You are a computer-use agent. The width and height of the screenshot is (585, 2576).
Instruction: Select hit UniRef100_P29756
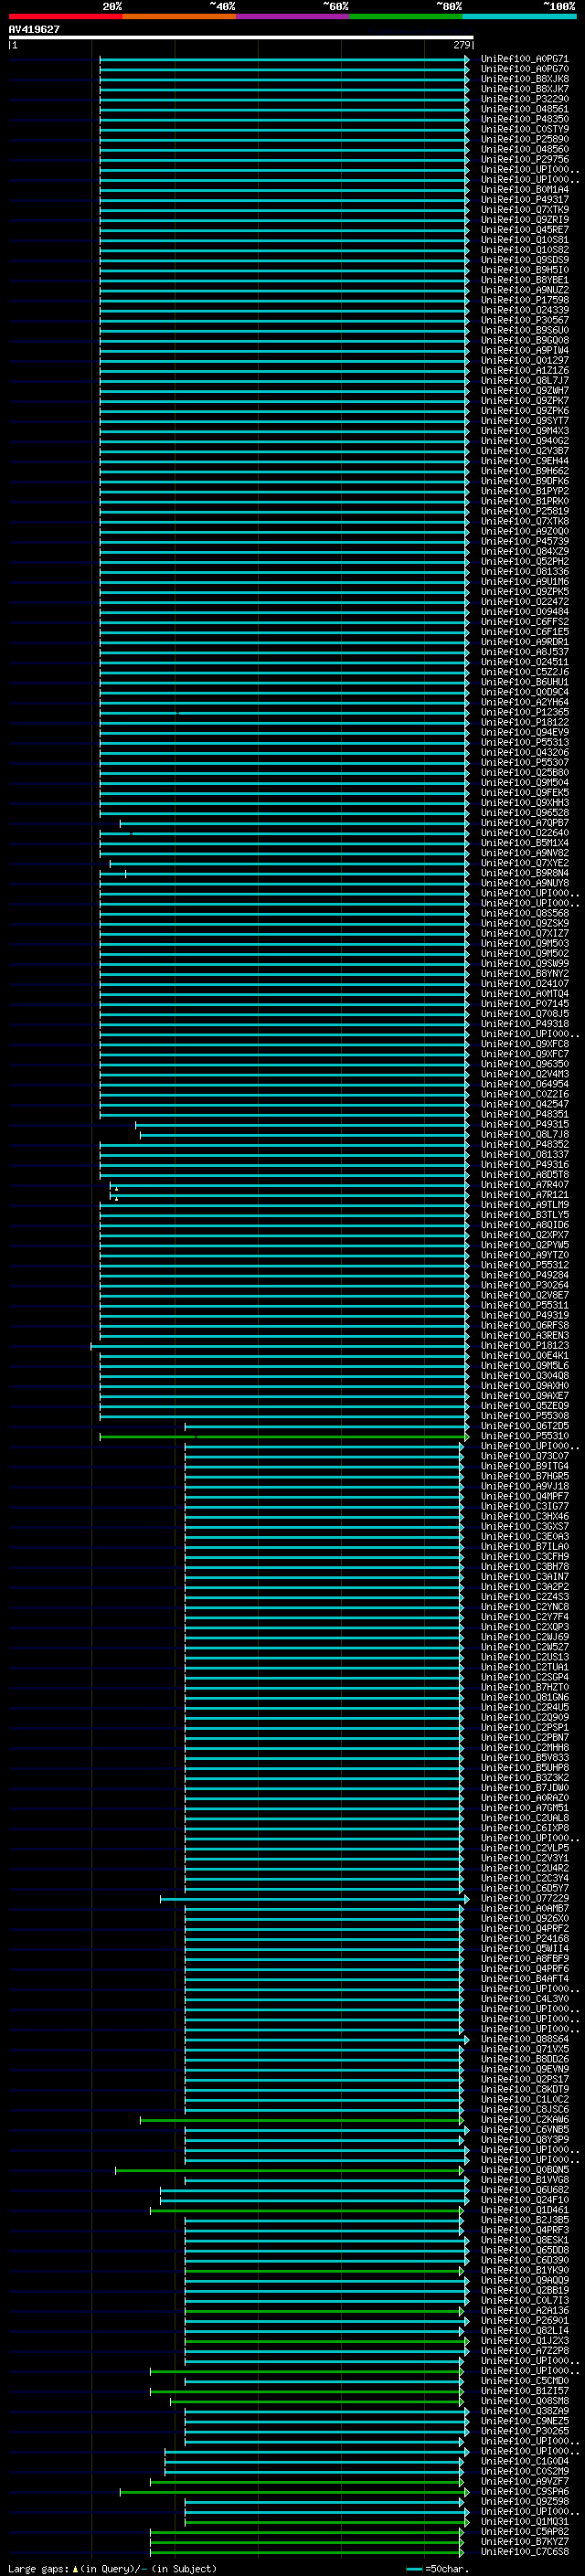coord(524,159)
